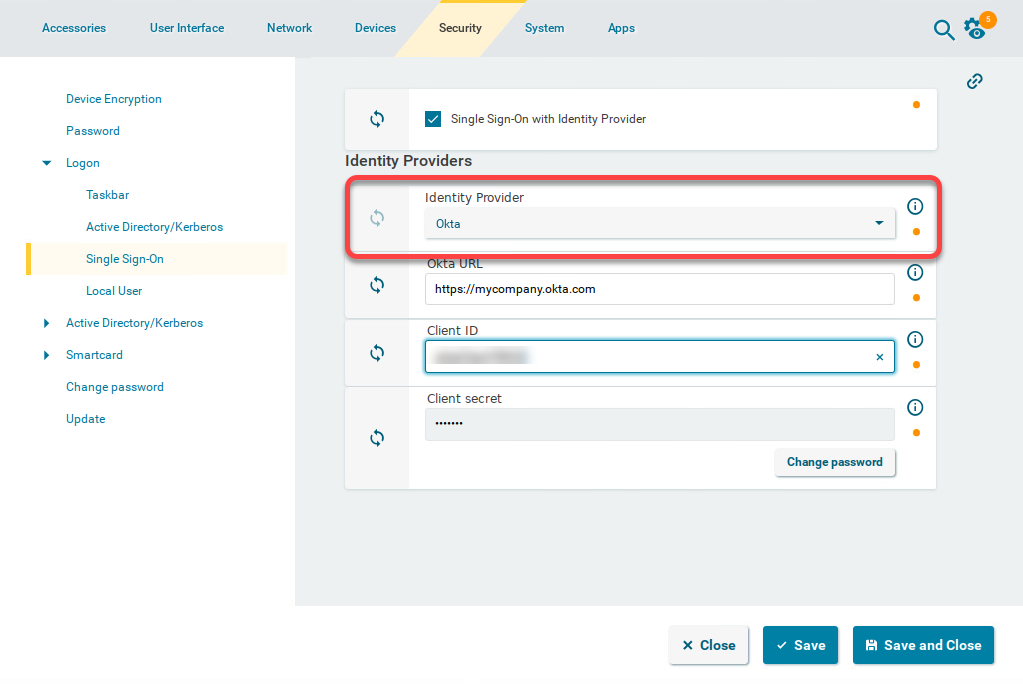The width and height of the screenshot is (1023, 684).
Task: Select Device Encryption in the sidebar
Action: pos(114,99)
